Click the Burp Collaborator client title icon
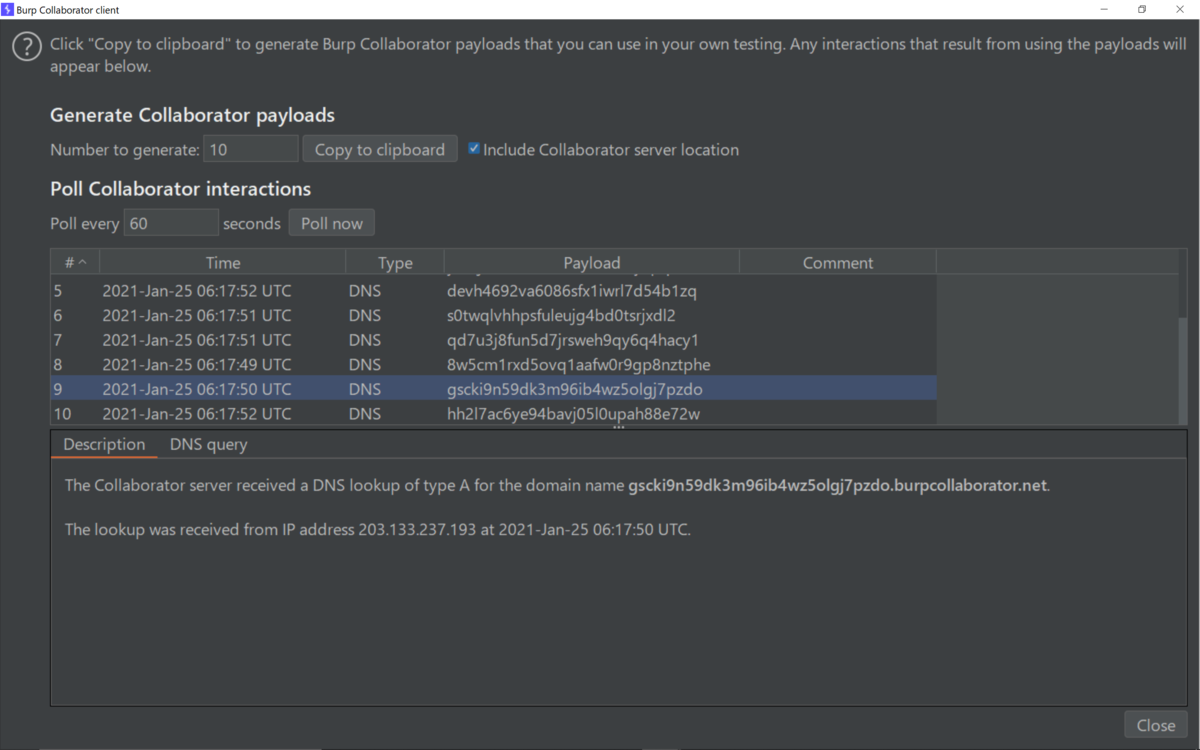The height and width of the screenshot is (750, 1200). [x=8, y=9]
